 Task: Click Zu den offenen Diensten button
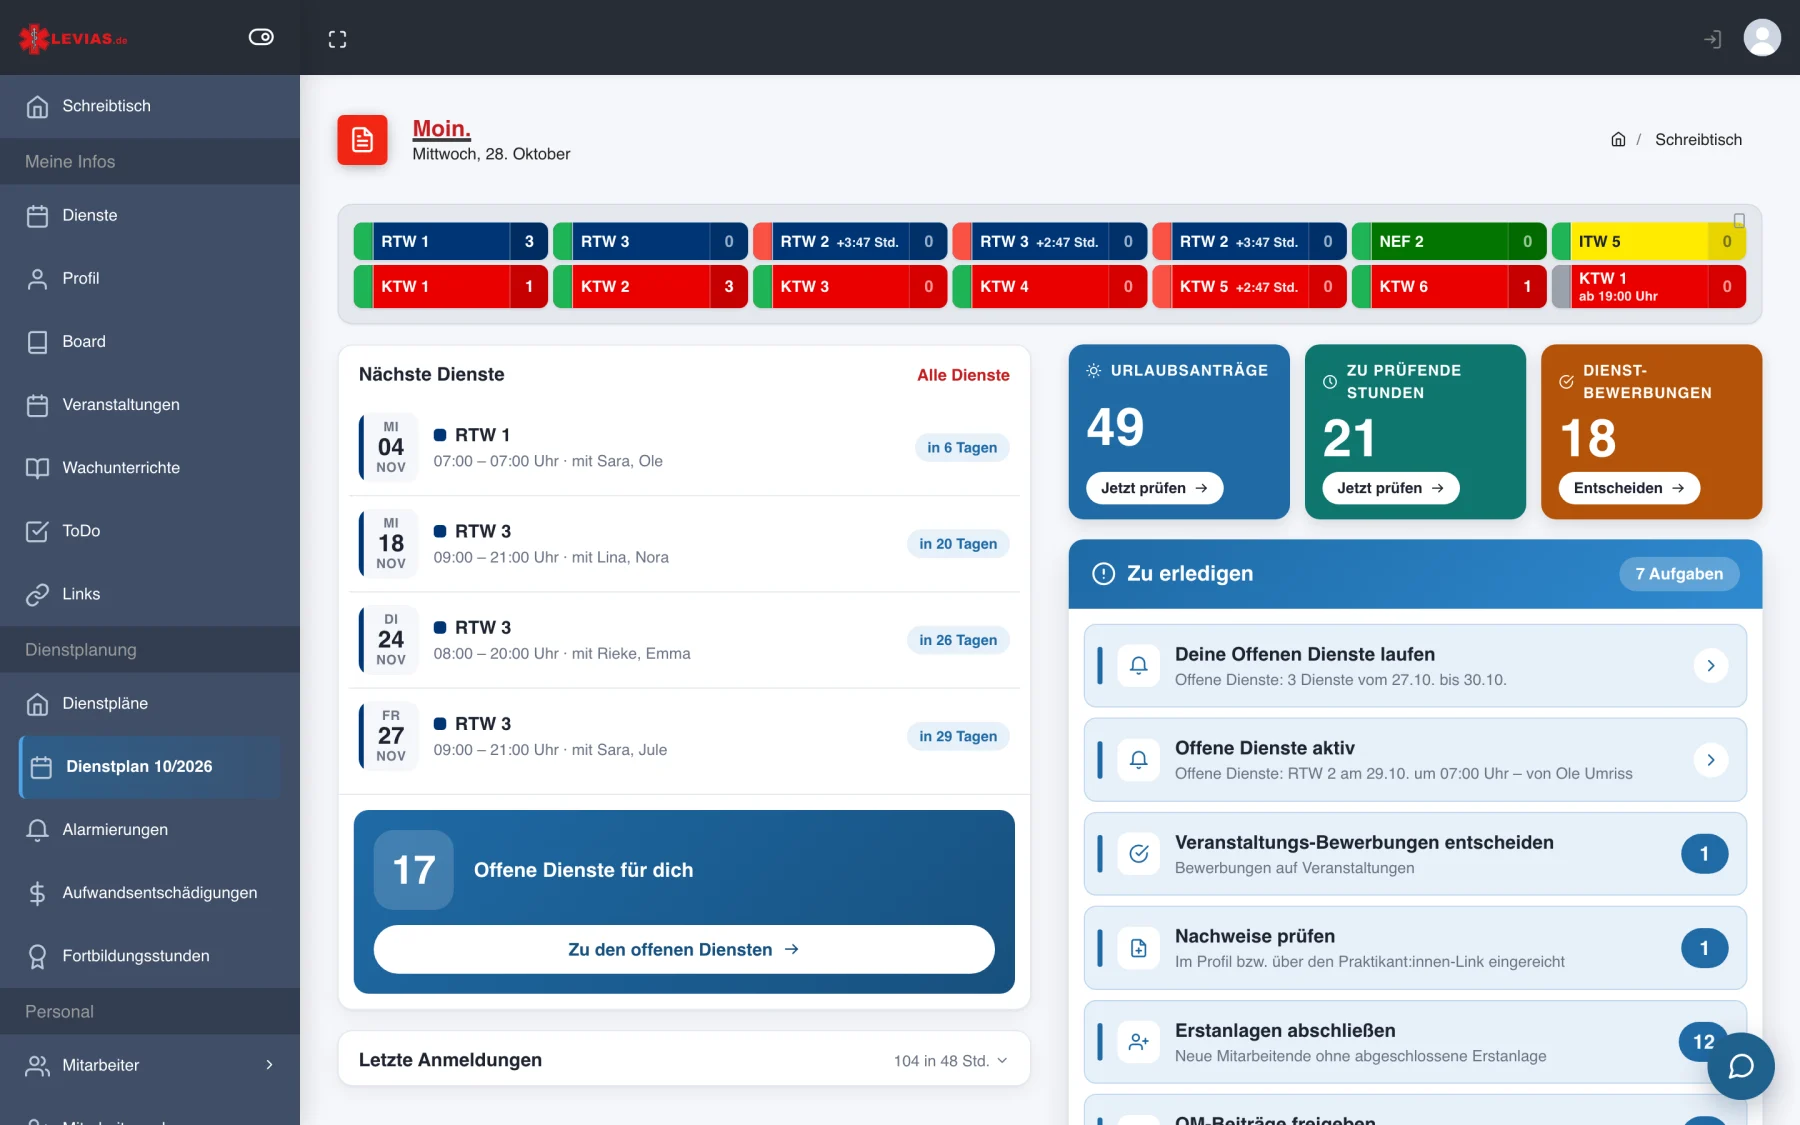click(684, 949)
